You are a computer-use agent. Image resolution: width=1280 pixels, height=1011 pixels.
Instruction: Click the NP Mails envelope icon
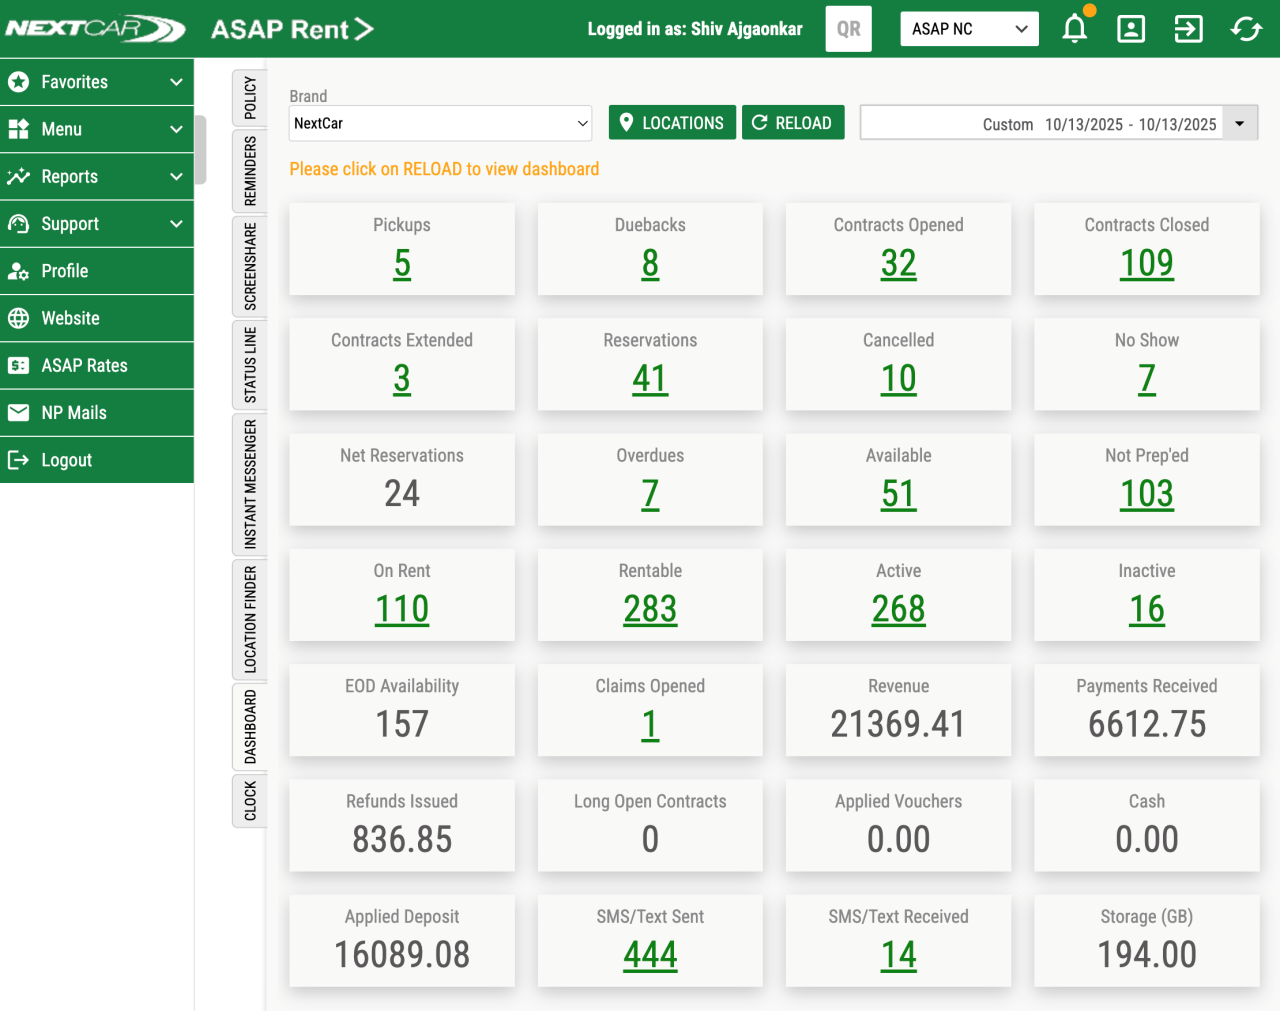tap(19, 413)
